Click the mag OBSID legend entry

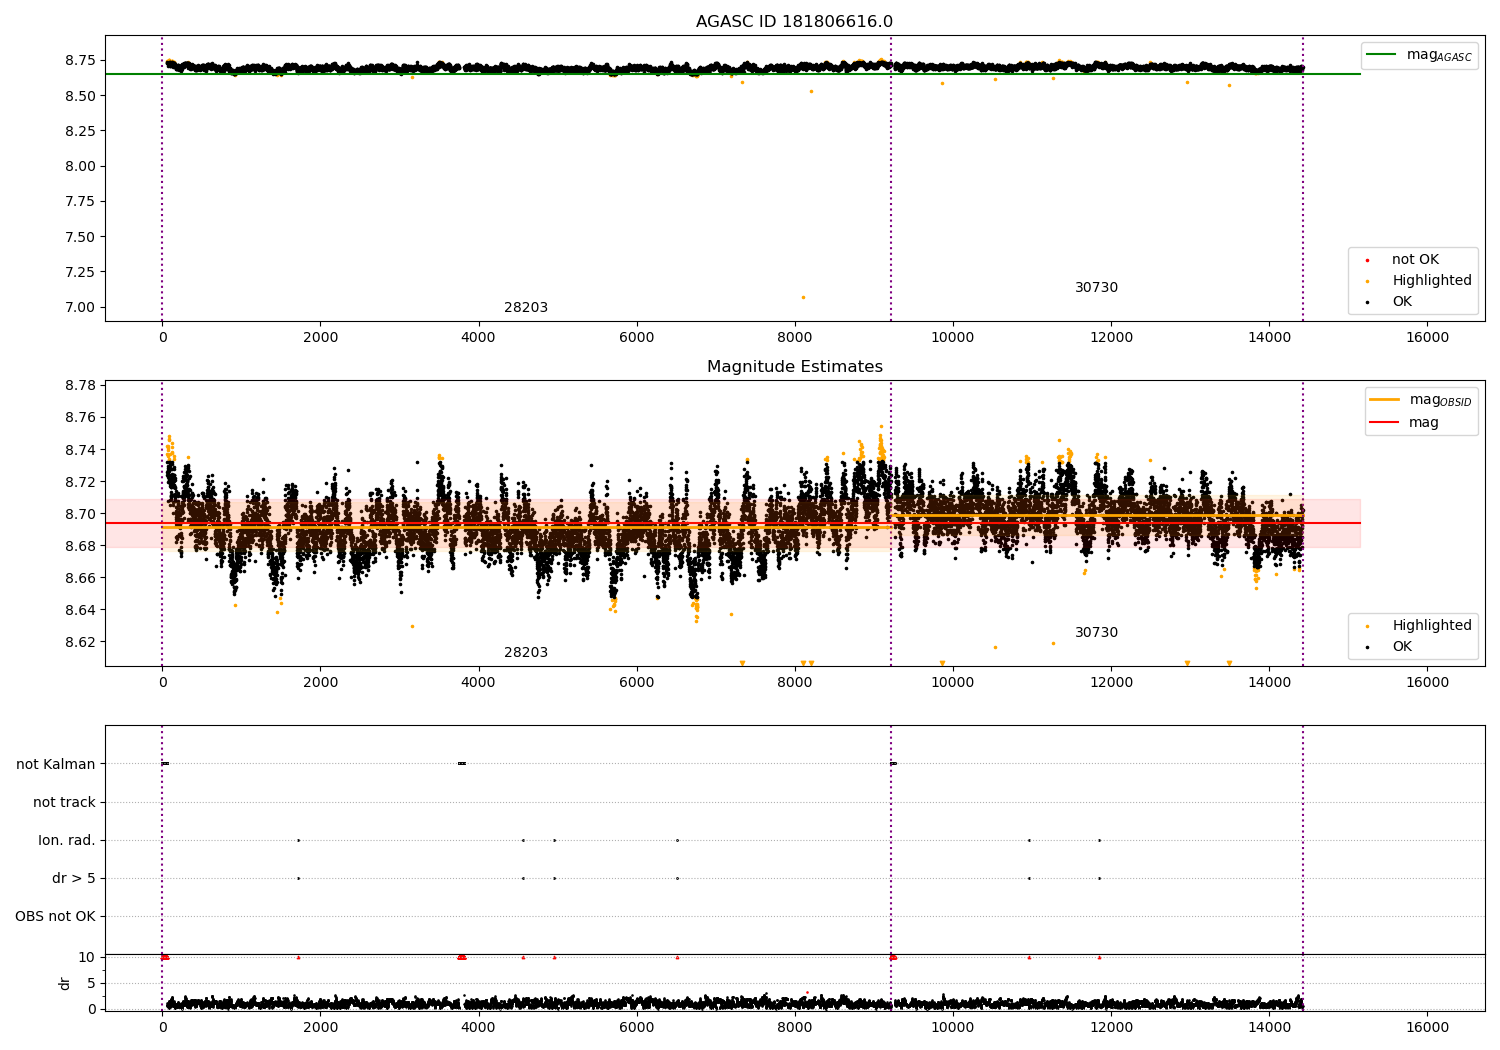tap(1420, 400)
